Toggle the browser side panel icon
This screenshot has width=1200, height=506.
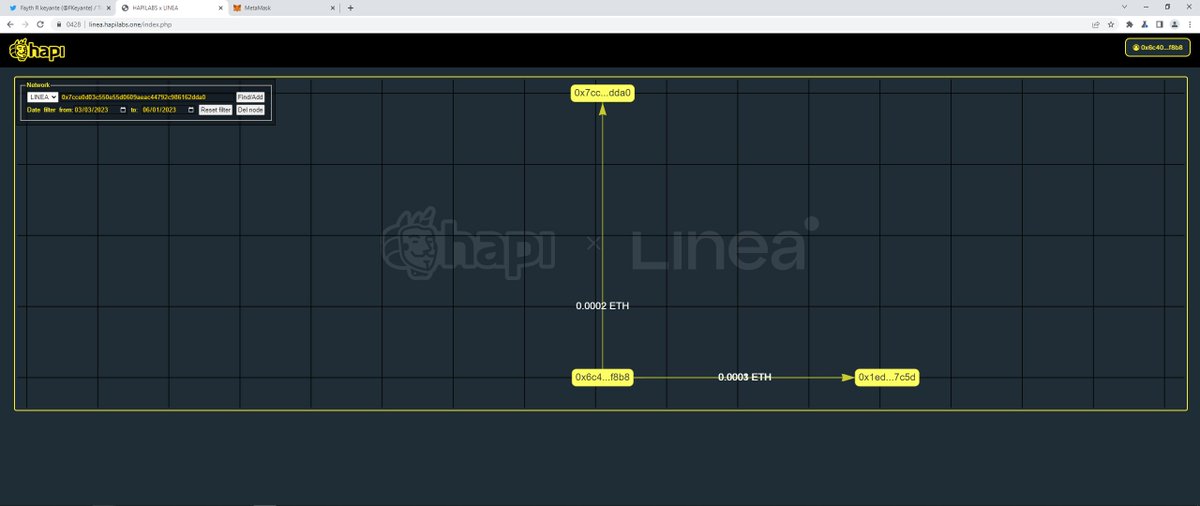click(1159, 24)
